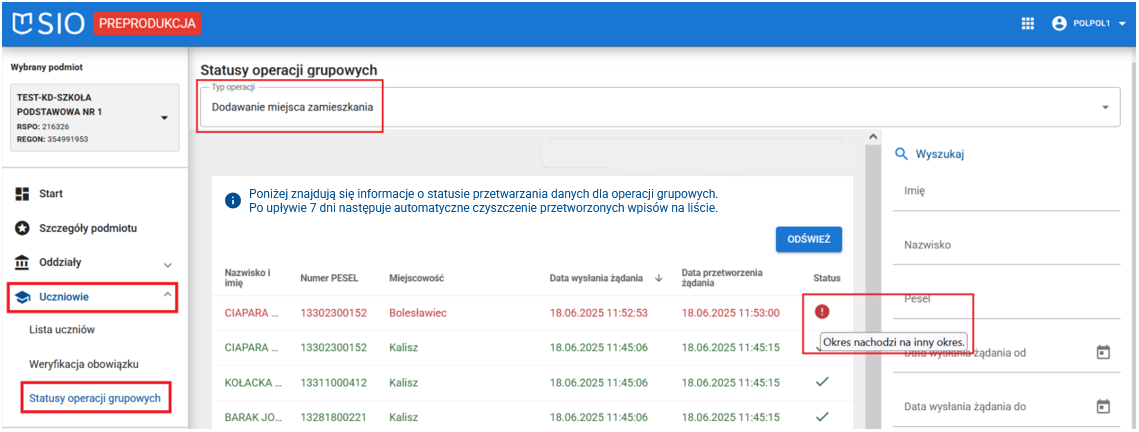Open the selected entity dropdown TEST-KD-SZKOŁA
Screen dimensions: 1139x432
[164, 118]
